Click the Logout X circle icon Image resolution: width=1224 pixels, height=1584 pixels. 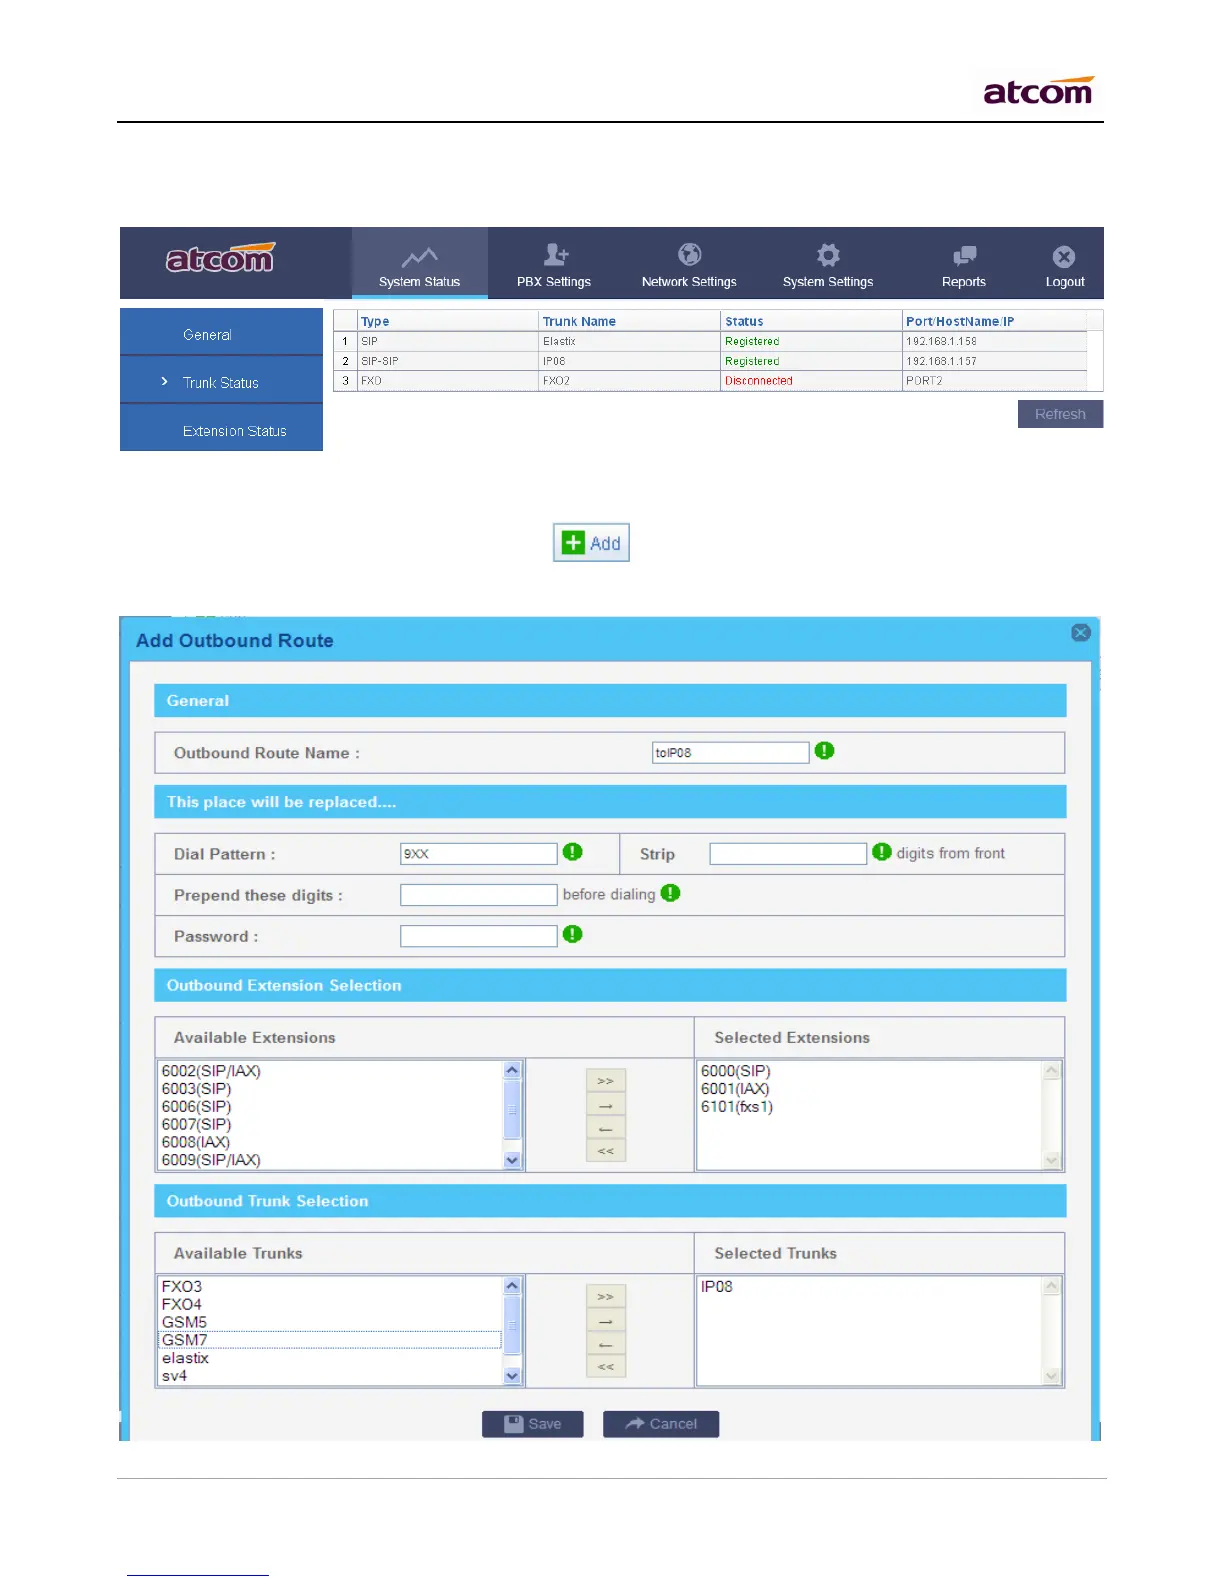[1064, 257]
